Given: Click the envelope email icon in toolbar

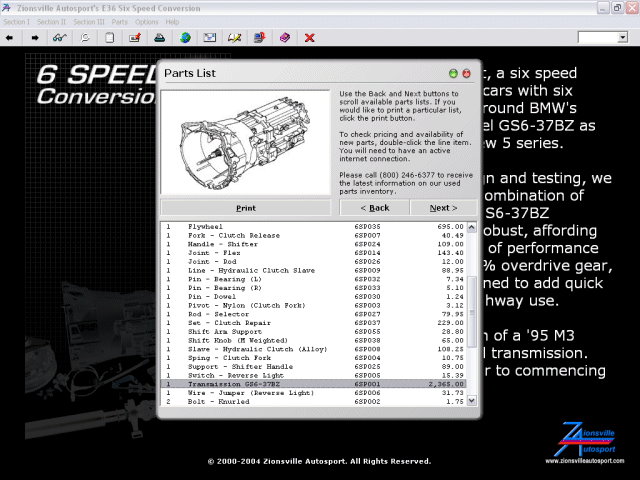Looking at the screenshot, I should tap(210, 38).
